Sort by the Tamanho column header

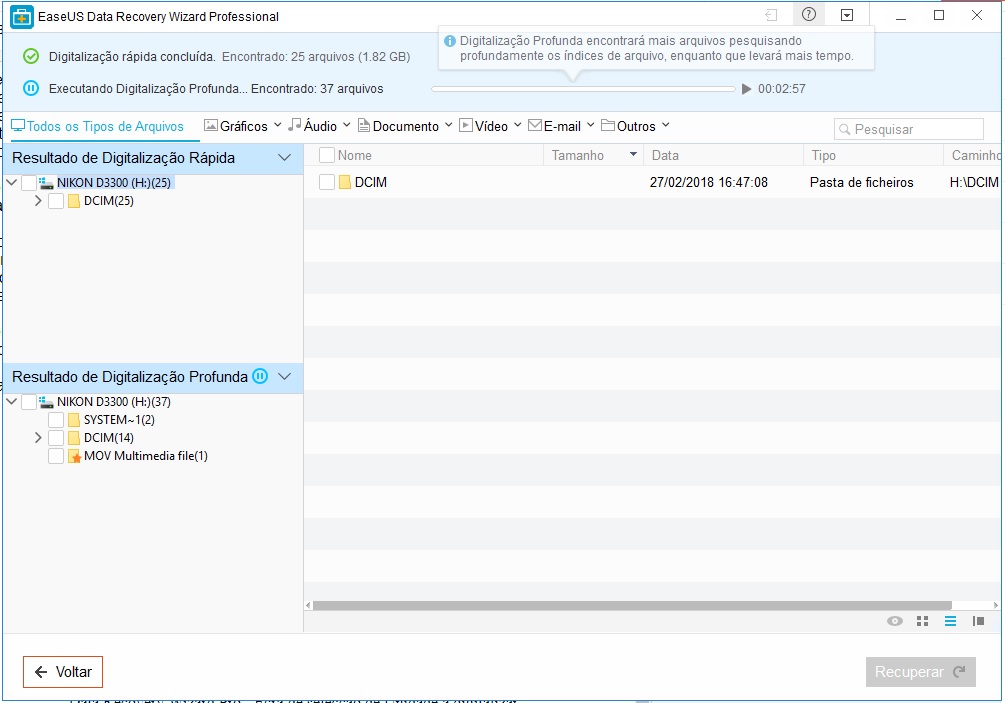(577, 155)
